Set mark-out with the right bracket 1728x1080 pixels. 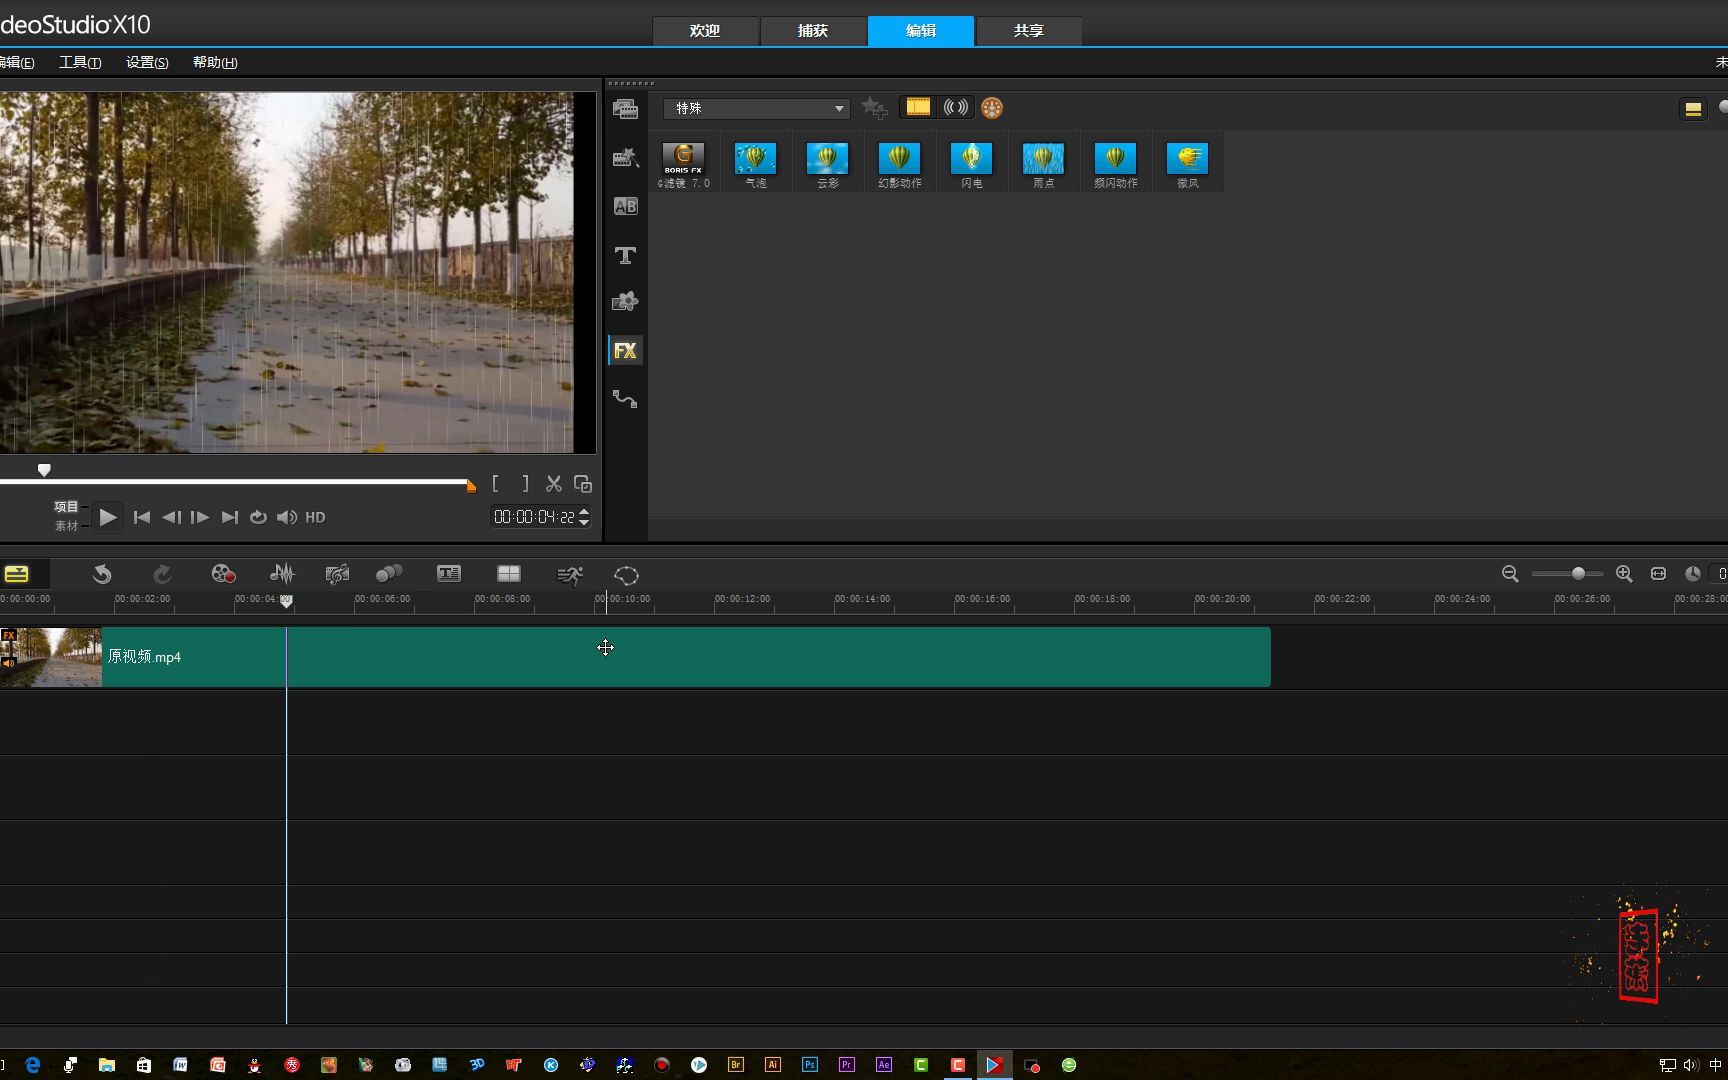[x=525, y=484]
